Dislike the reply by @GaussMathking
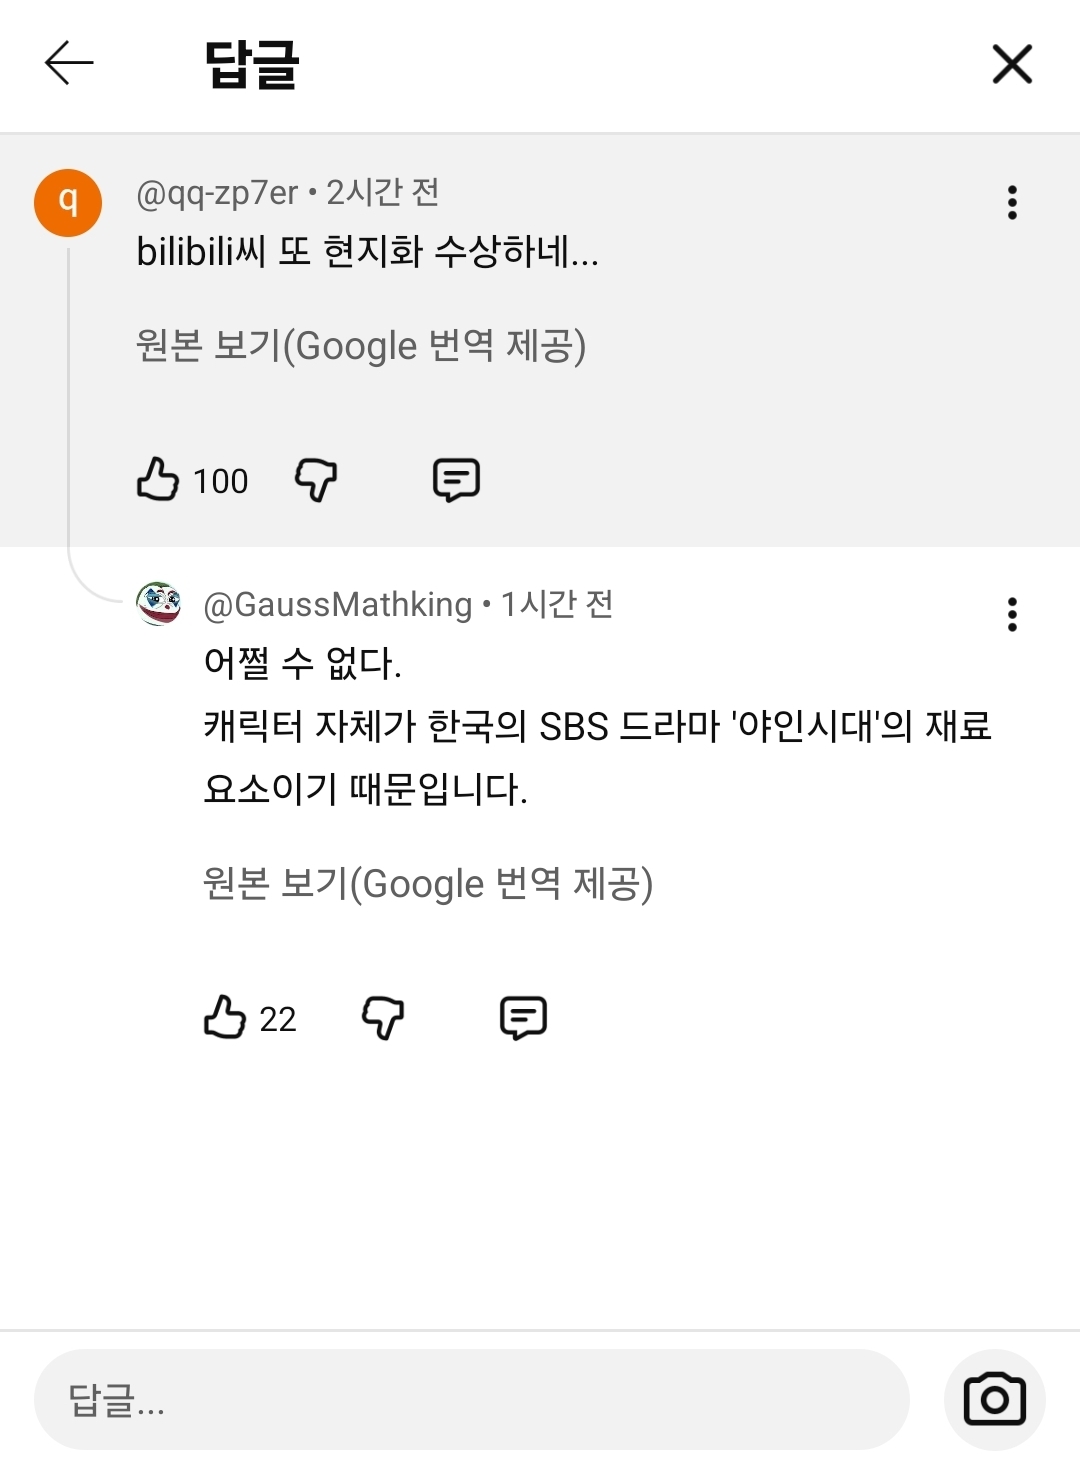Viewport: 1080px width, 1474px height. (383, 1018)
